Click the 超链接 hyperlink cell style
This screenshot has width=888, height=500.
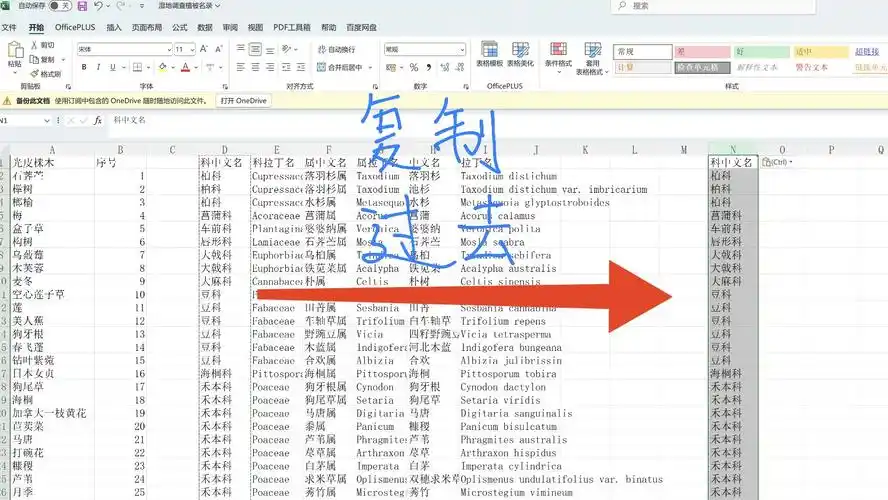867,52
